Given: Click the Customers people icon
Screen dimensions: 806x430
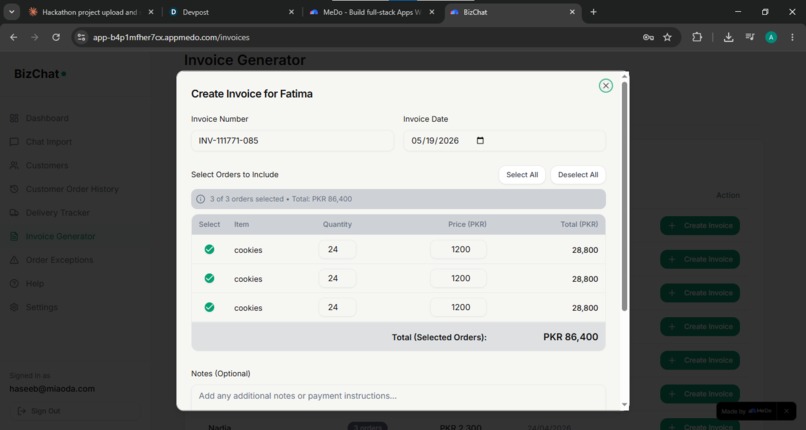Looking at the screenshot, I should [x=14, y=165].
